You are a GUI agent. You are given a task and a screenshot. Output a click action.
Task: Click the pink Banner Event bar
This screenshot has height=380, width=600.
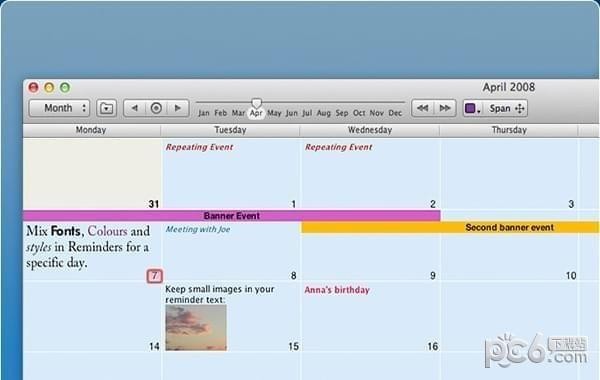[232, 216]
